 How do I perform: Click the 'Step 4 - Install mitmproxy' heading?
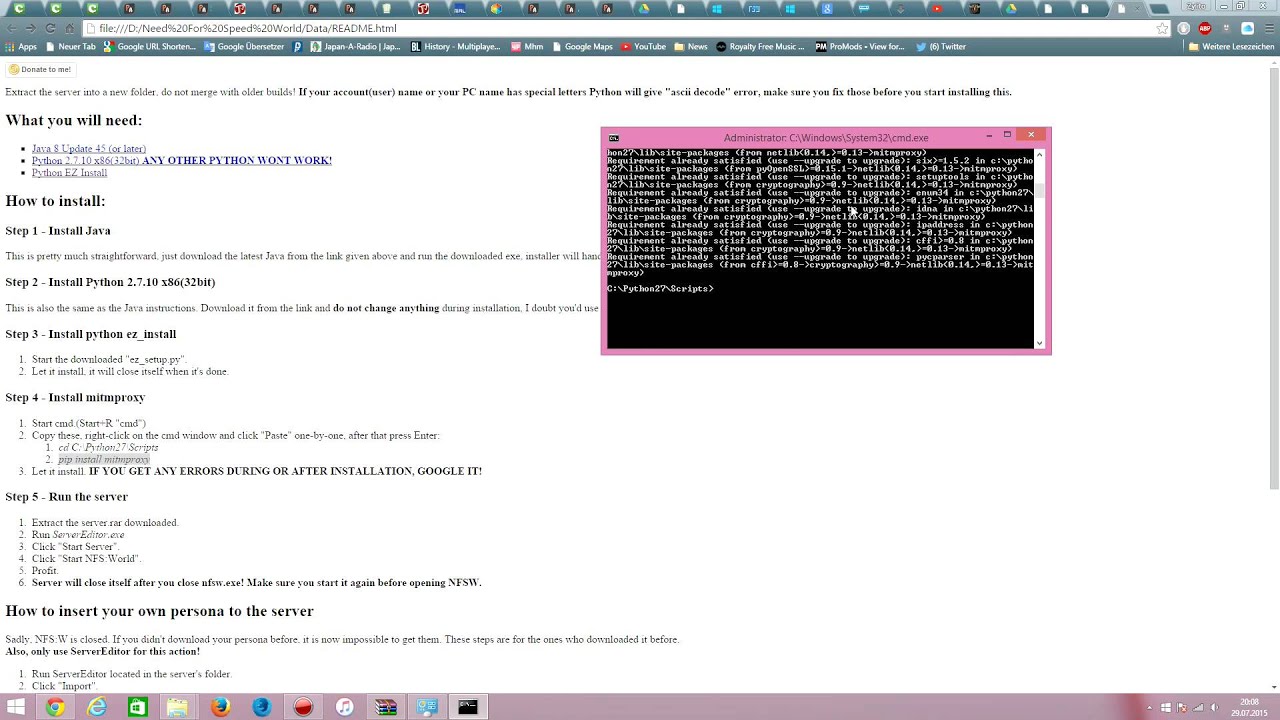pyautogui.click(x=75, y=397)
